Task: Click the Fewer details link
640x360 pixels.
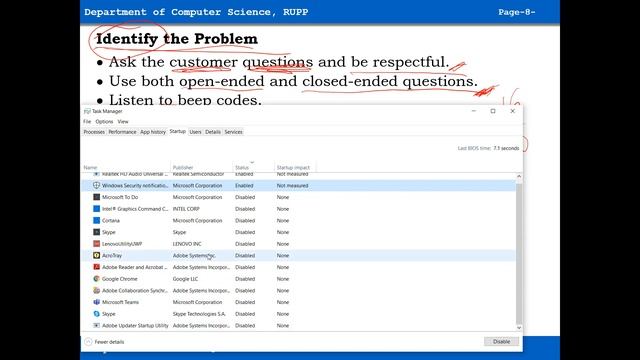Action: tap(109, 342)
